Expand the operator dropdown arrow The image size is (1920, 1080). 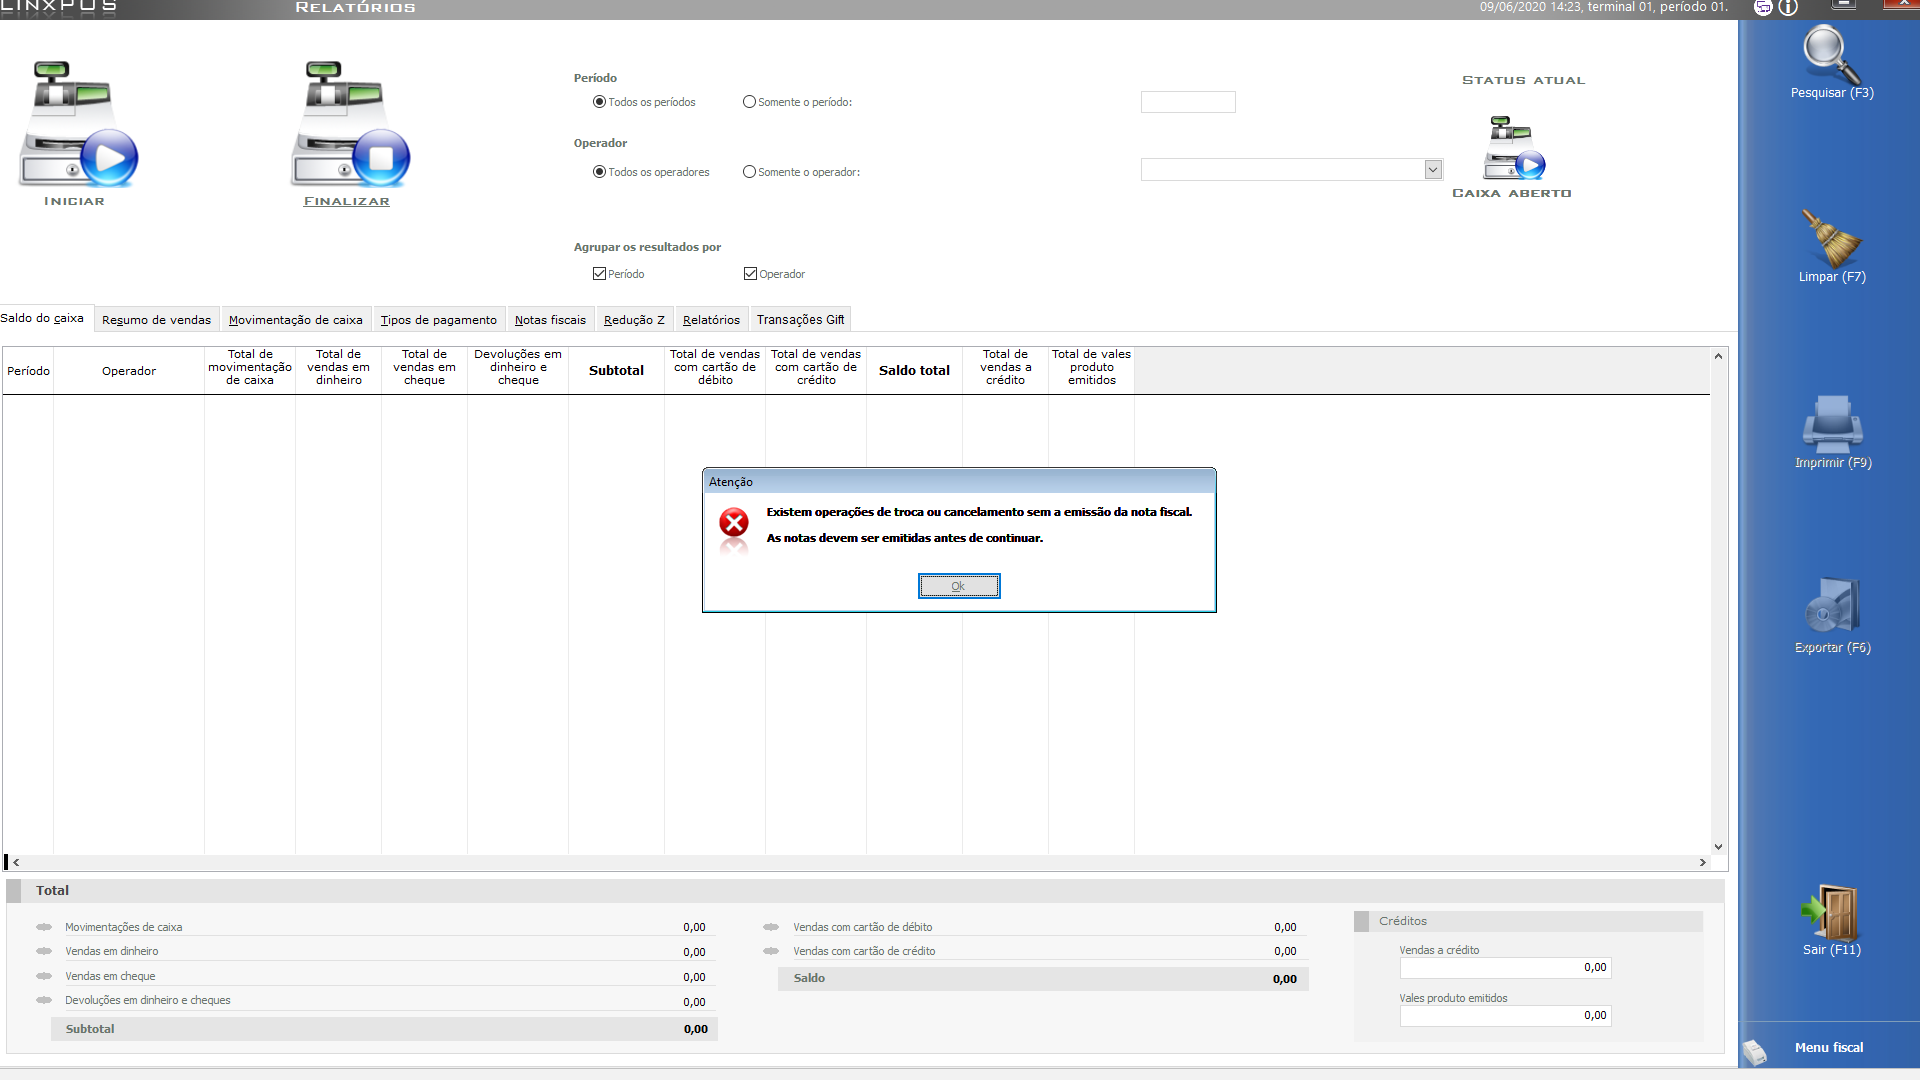pyautogui.click(x=1432, y=170)
